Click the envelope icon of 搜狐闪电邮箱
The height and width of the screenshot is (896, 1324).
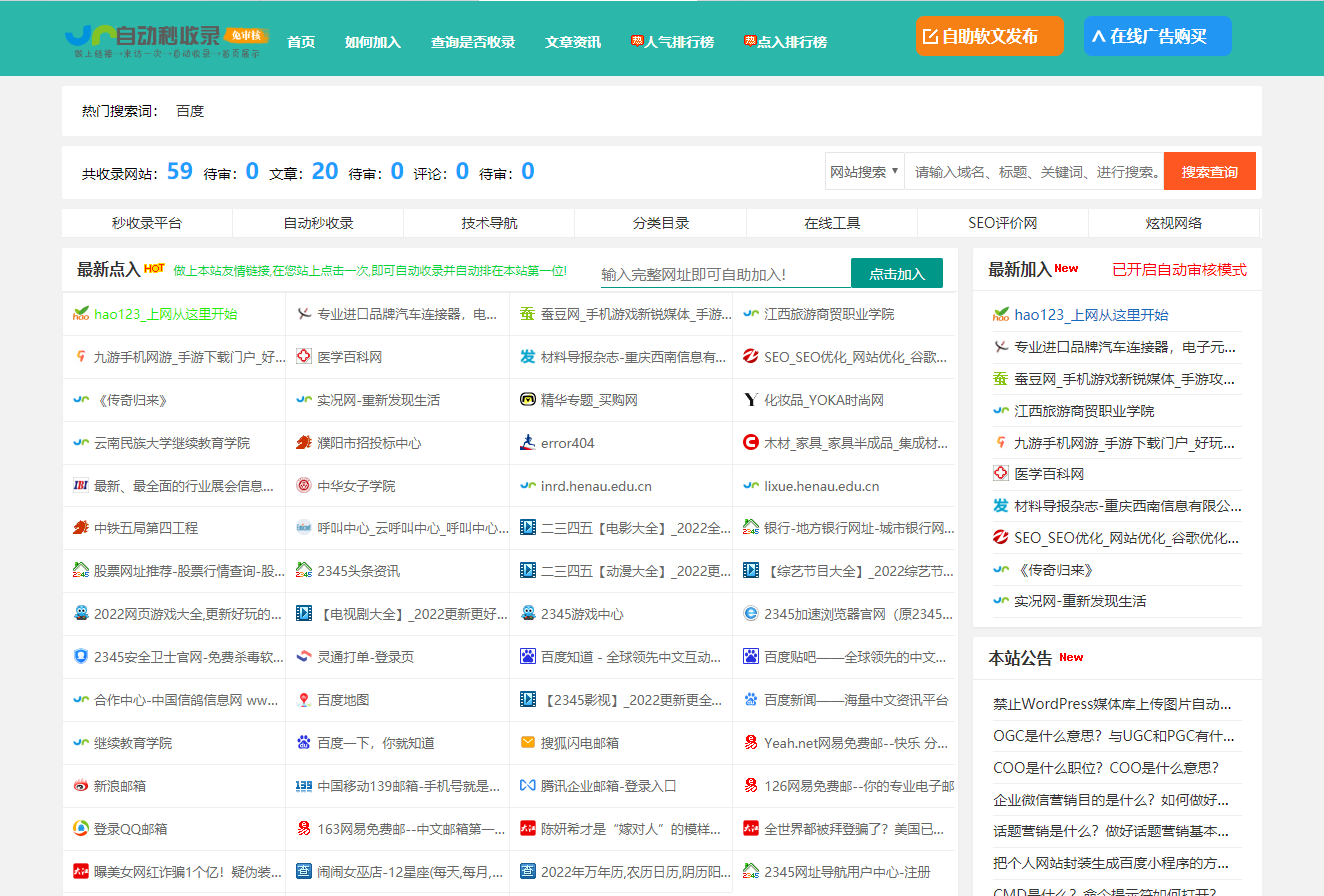tap(527, 744)
